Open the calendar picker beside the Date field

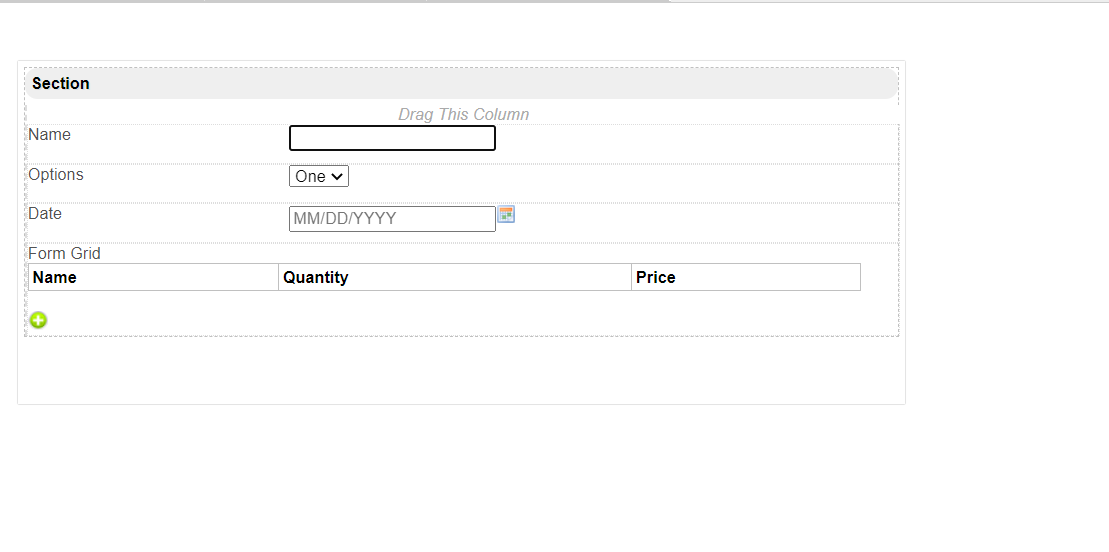coord(506,214)
